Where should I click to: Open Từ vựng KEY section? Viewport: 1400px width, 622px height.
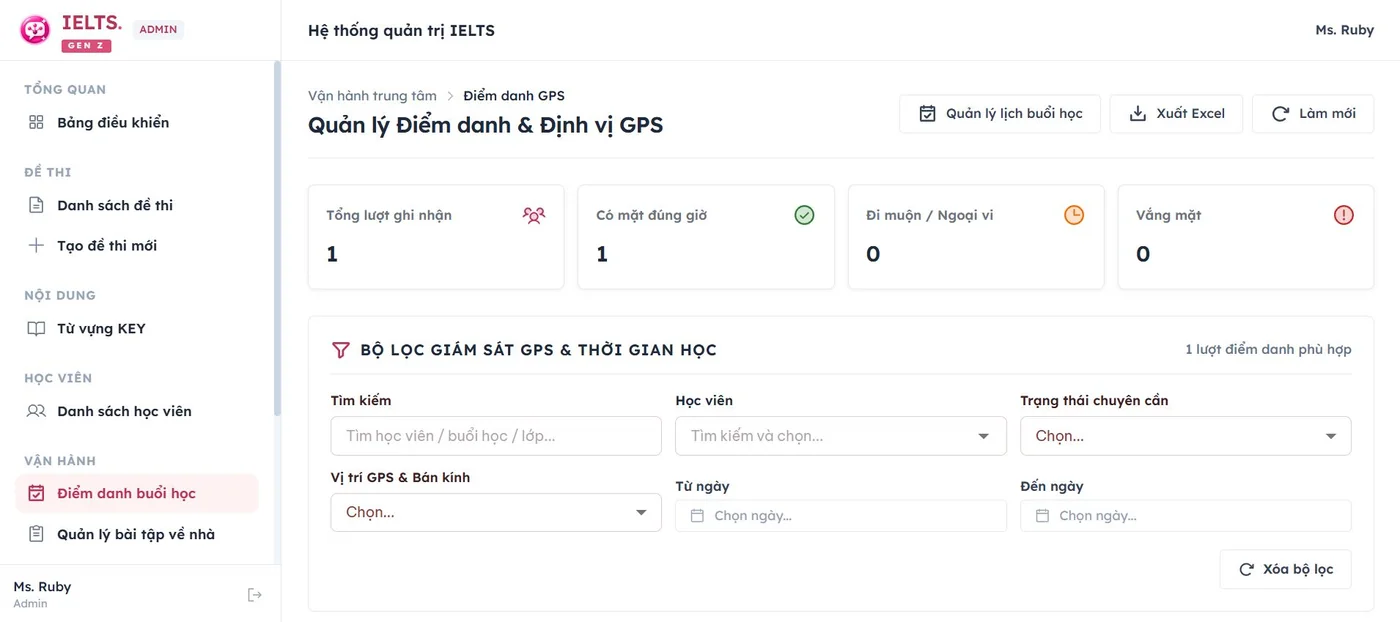tap(137, 328)
